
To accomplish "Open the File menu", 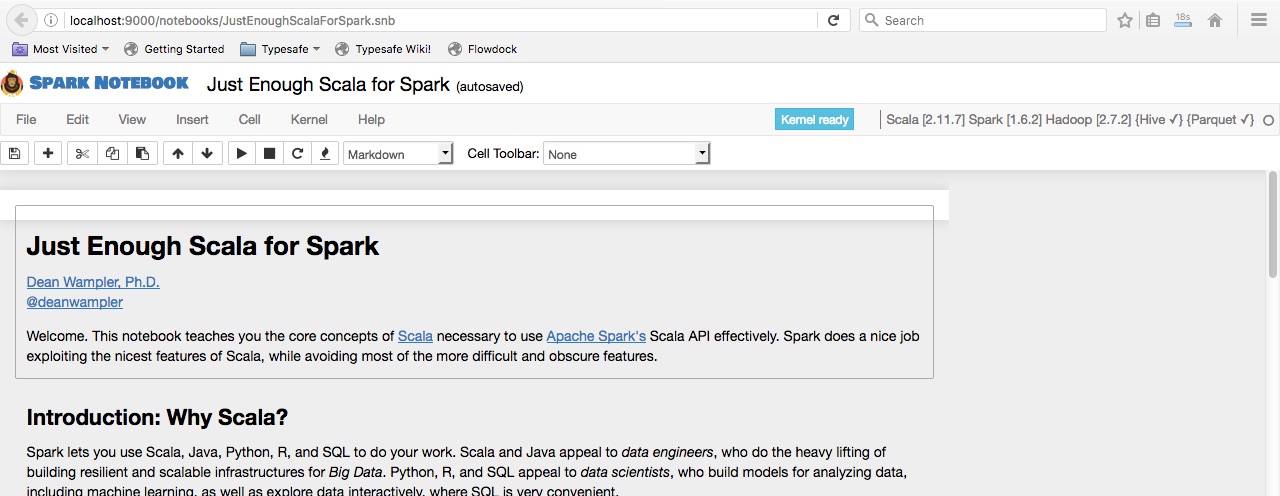I will (x=26, y=119).
